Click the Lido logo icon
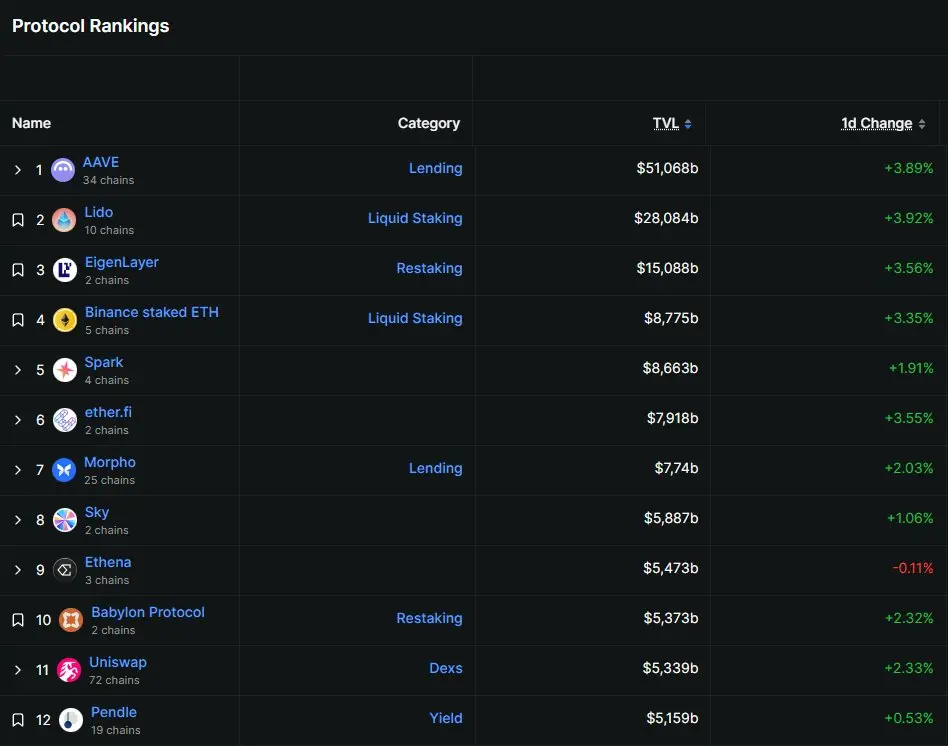The width and height of the screenshot is (948, 746). coord(64,220)
